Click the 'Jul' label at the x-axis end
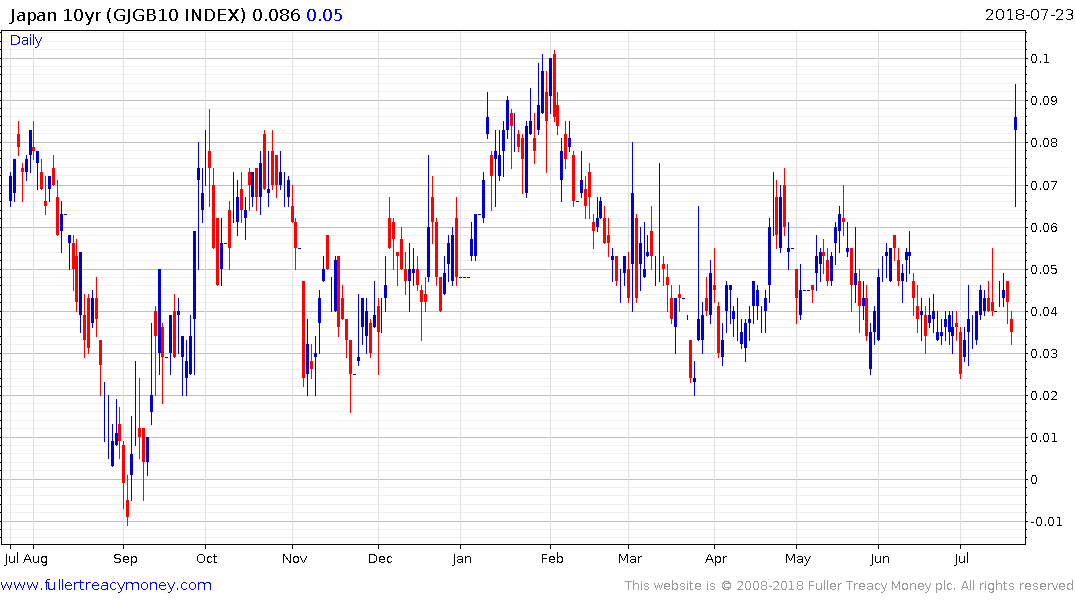The image size is (1075, 600). (x=961, y=558)
